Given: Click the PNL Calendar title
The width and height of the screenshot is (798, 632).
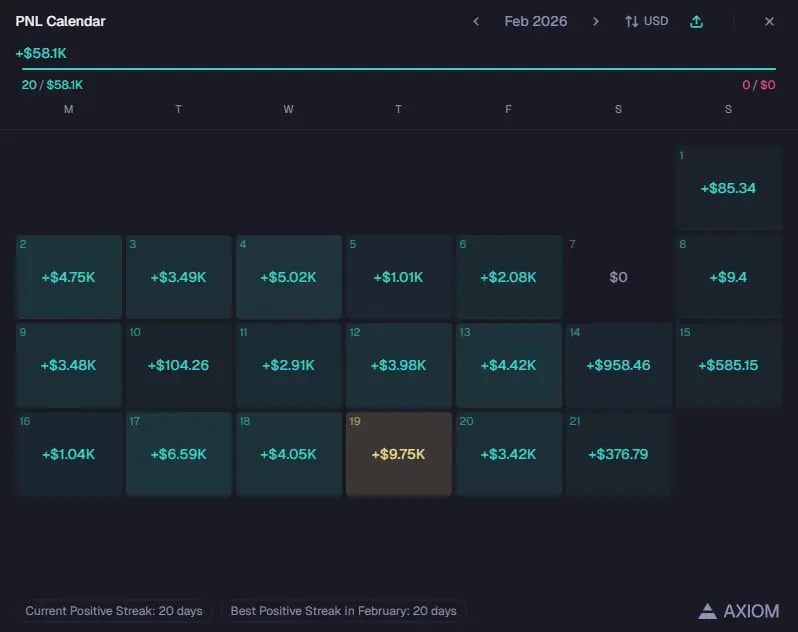Looking at the screenshot, I should [x=61, y=21].
